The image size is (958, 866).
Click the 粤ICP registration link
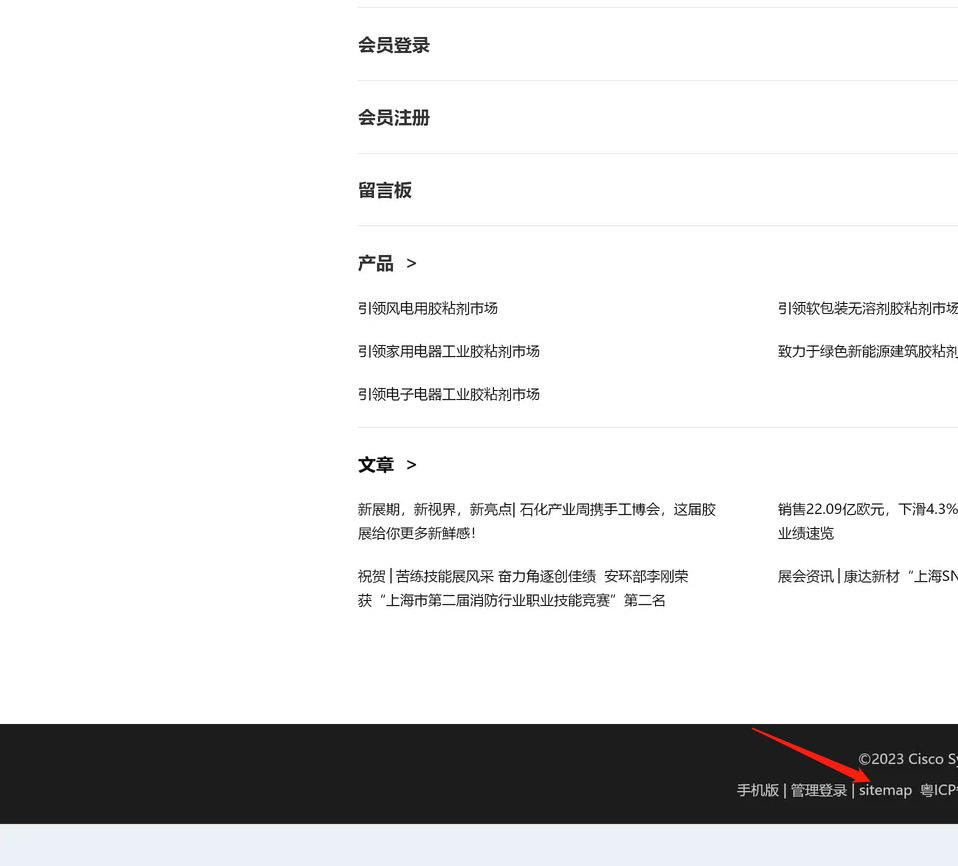(940, 790)
